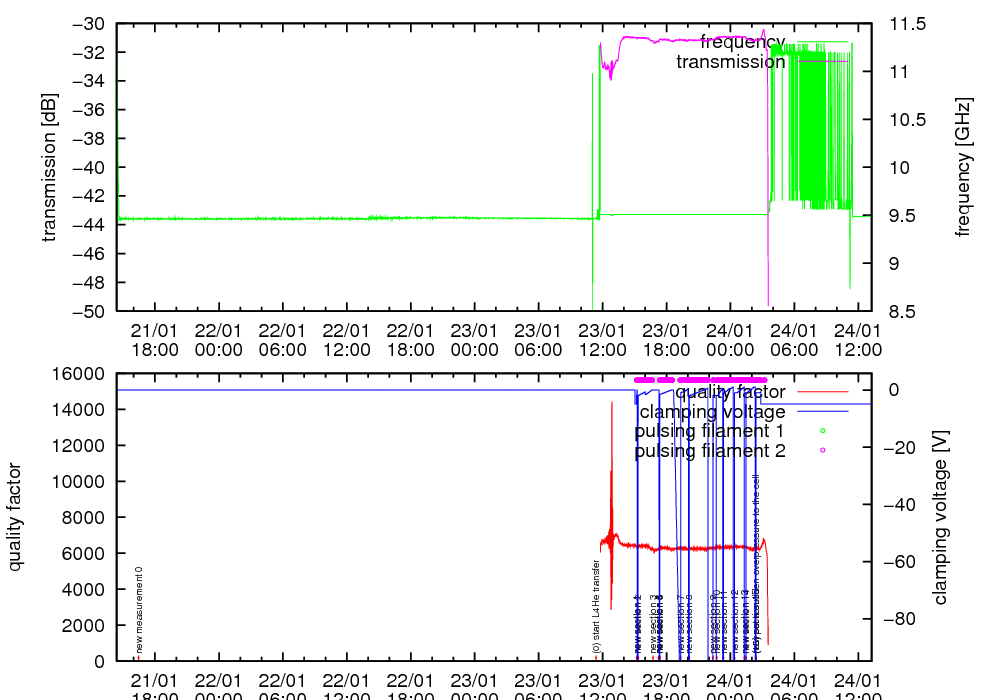Click the 'pulsing filament 2' legend text

tap(710, 451)
